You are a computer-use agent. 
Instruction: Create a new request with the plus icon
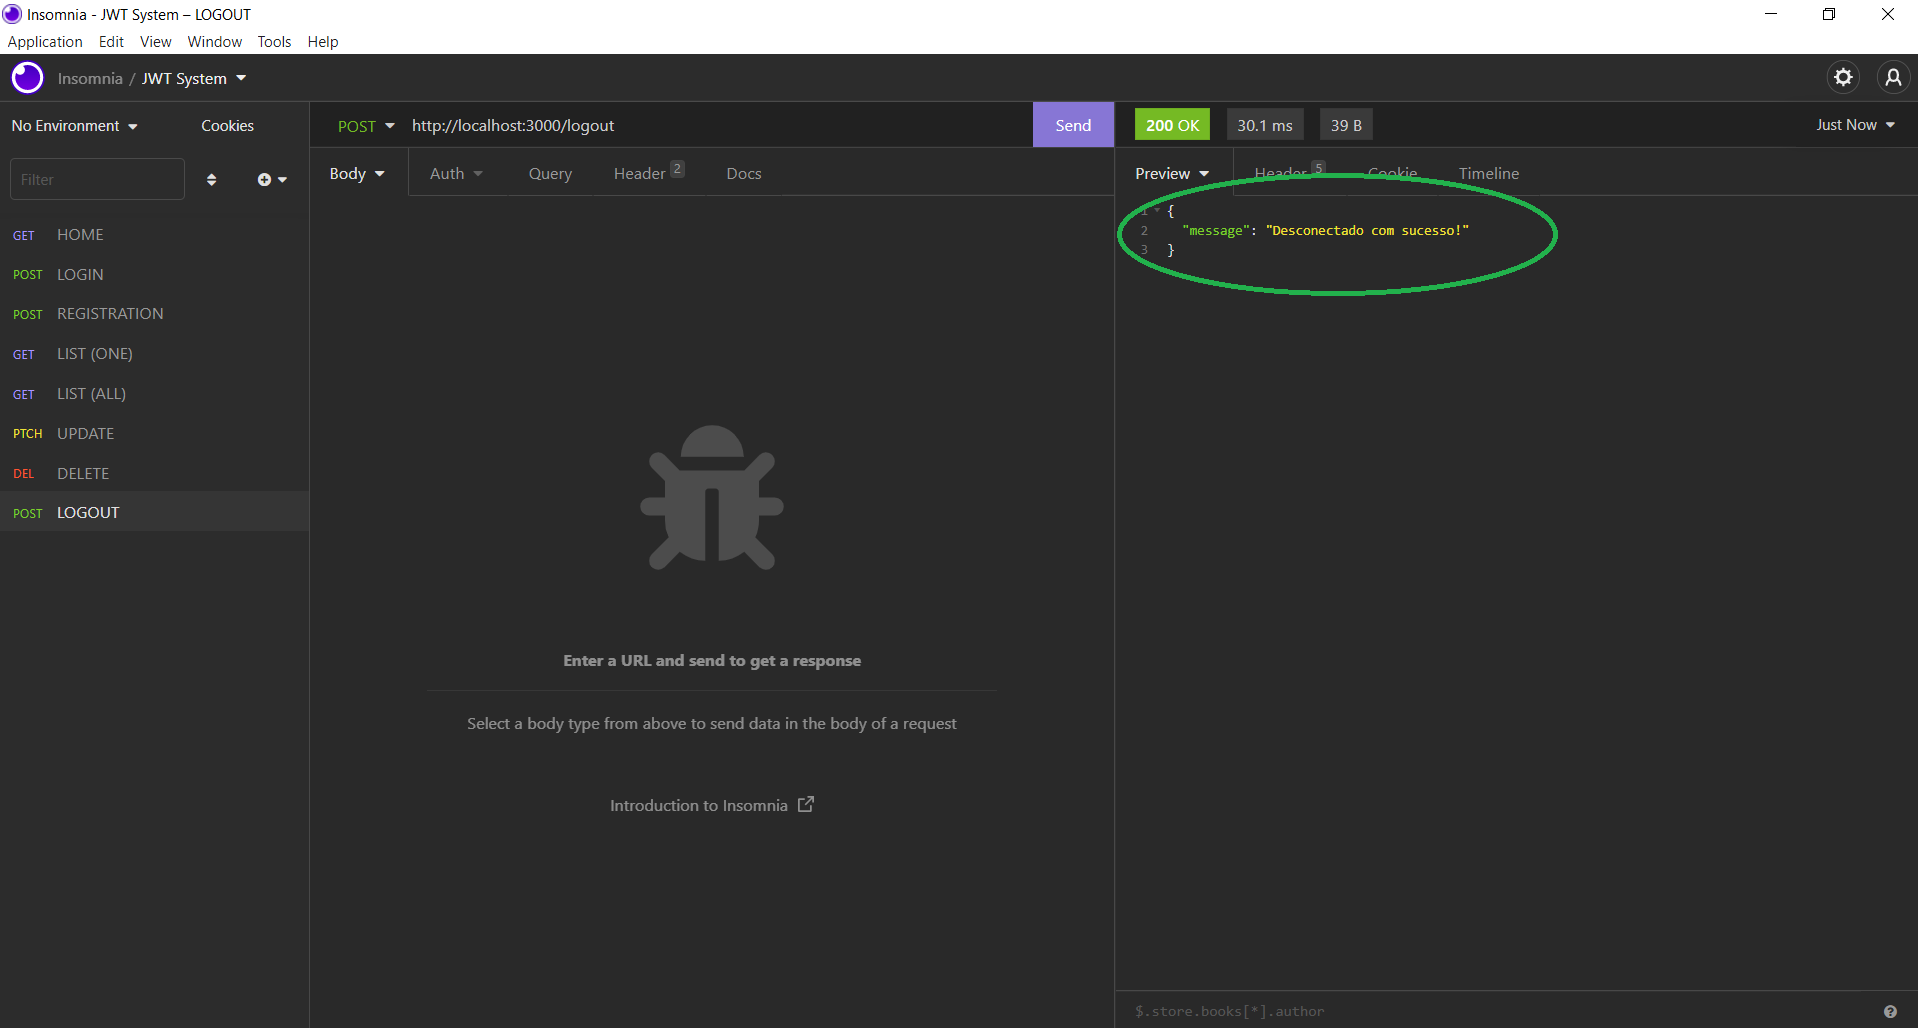click(266, 179)
